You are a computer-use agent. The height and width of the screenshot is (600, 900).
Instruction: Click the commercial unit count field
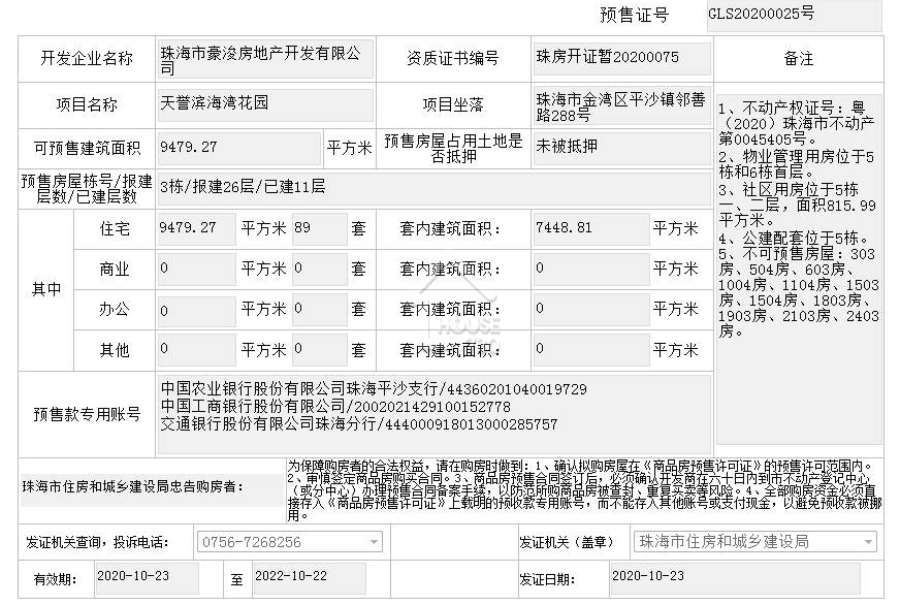click(x=320, y=269)
